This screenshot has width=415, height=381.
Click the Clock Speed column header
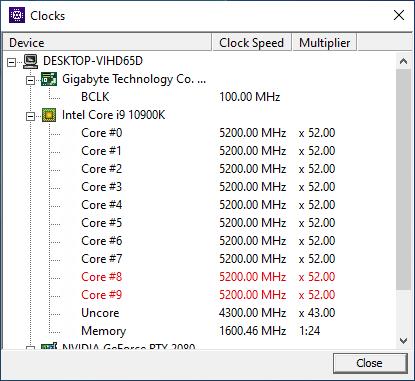[x=252, y=42]
